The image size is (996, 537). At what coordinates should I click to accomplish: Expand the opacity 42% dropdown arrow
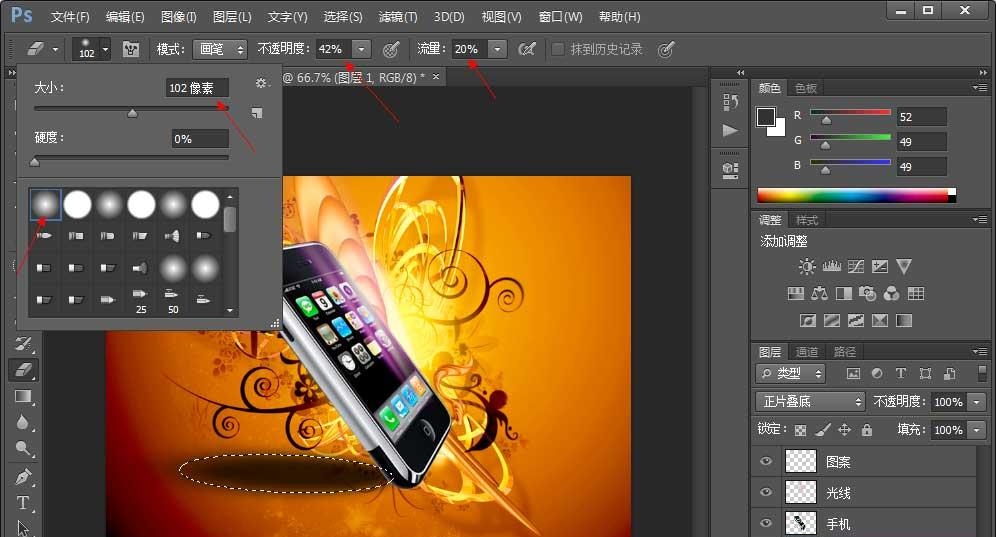click(361, 49)
